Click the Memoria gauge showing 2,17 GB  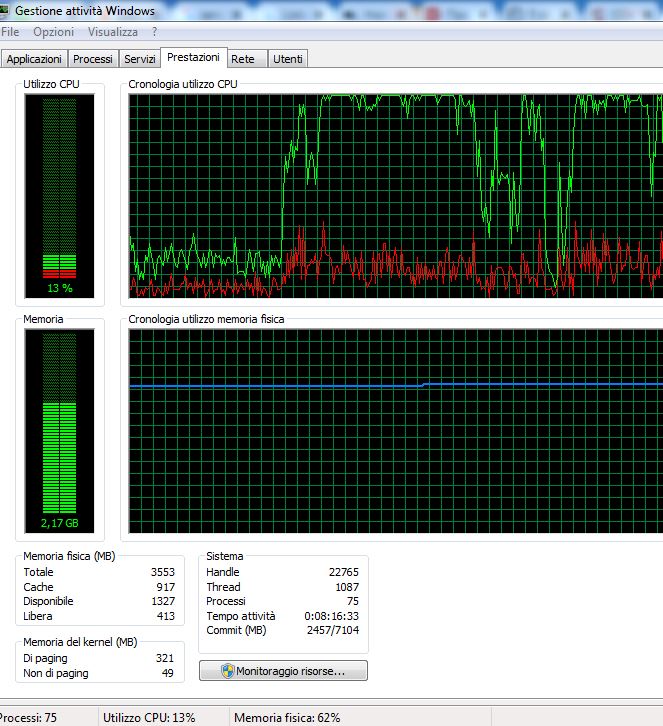tap(59, 431)
